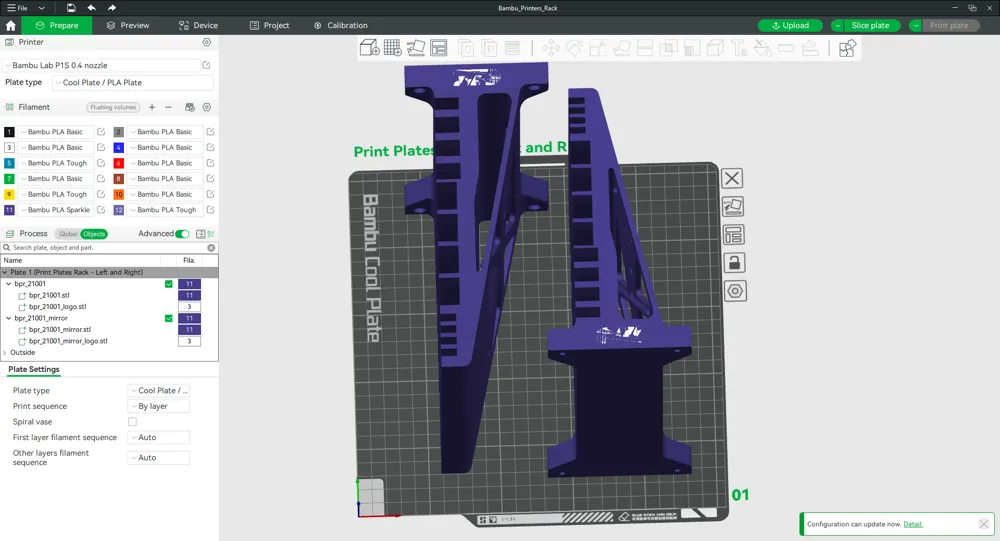Click the red filament 6 color swatch
1000x541 pixels.
[118, 163]
